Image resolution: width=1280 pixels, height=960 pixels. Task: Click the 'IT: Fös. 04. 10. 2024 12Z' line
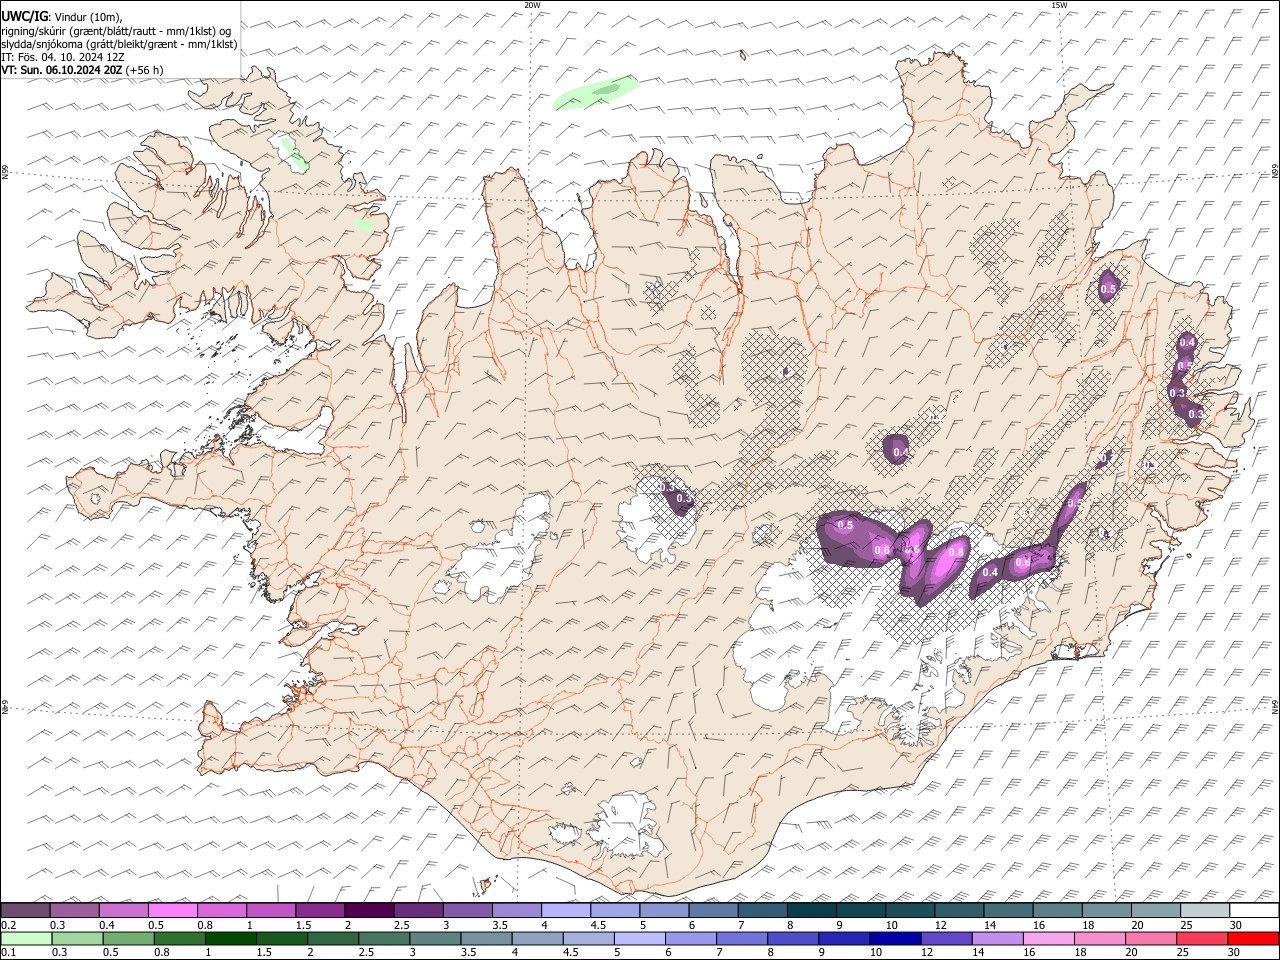point(63,57)
